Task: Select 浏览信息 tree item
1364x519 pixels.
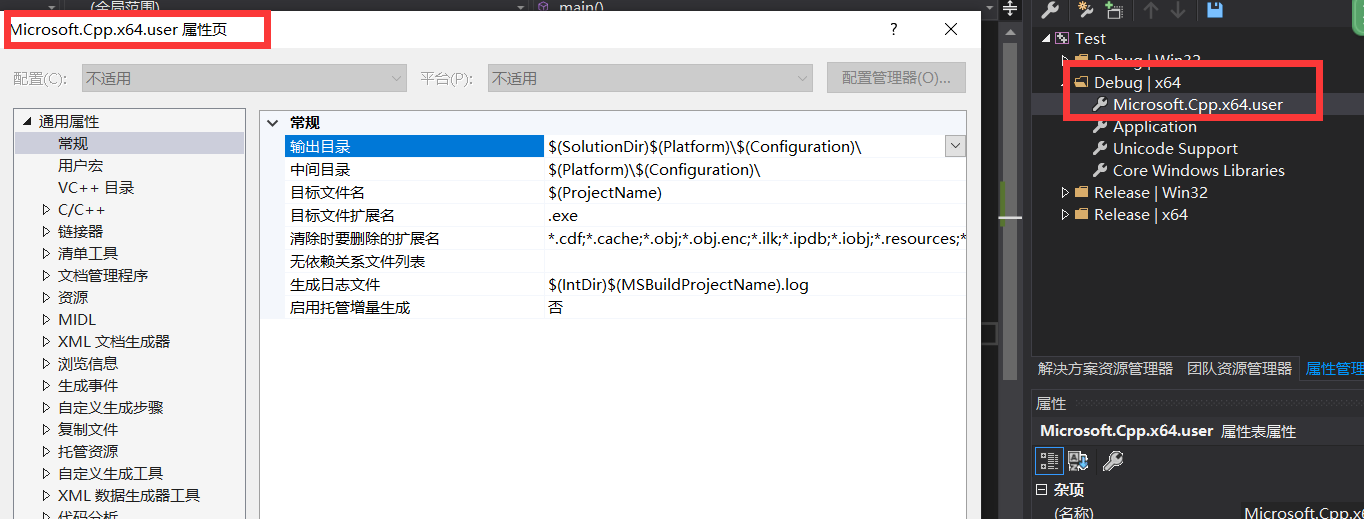Action: 88,364
